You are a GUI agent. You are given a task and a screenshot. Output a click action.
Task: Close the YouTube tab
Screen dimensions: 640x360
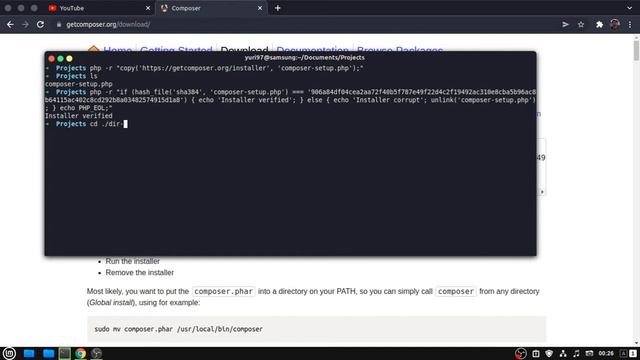[x=148, y=8]
